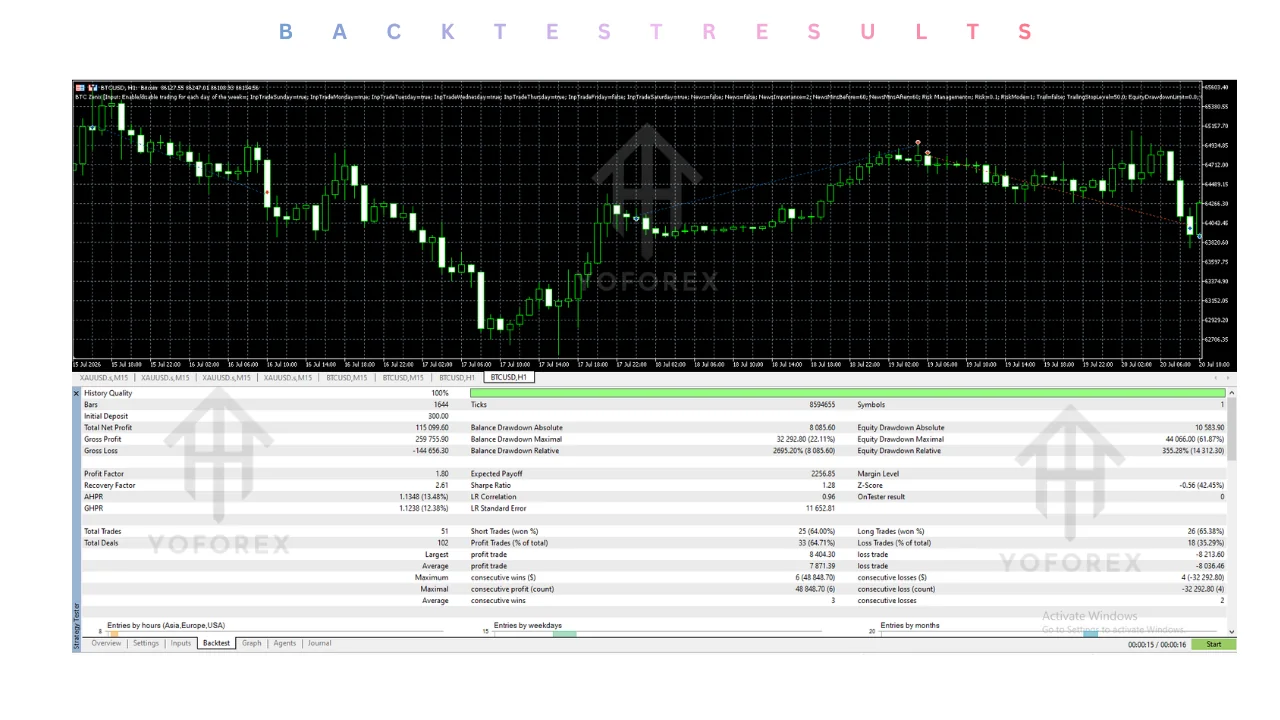The image size is (1280, 720).
Task: Click the LR Correlation value 0.96
Action: click(829, 497)
